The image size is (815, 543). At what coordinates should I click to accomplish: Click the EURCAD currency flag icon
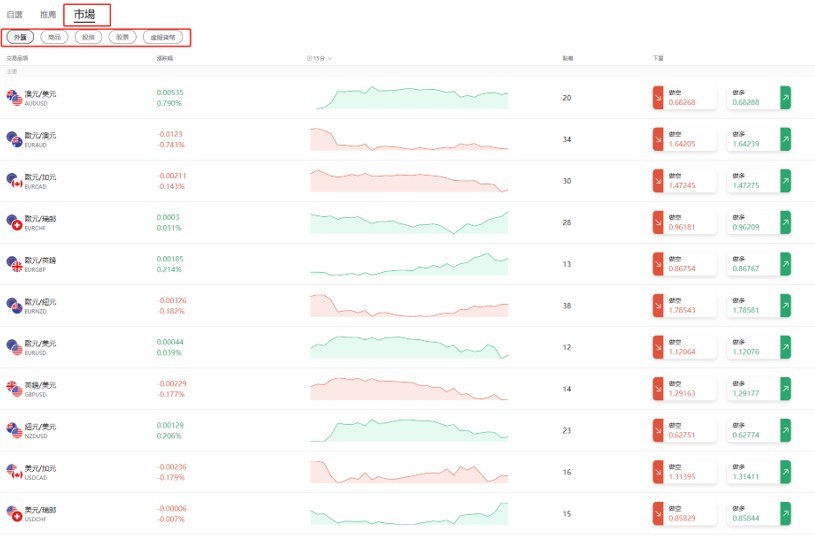(x=14, y=181)
